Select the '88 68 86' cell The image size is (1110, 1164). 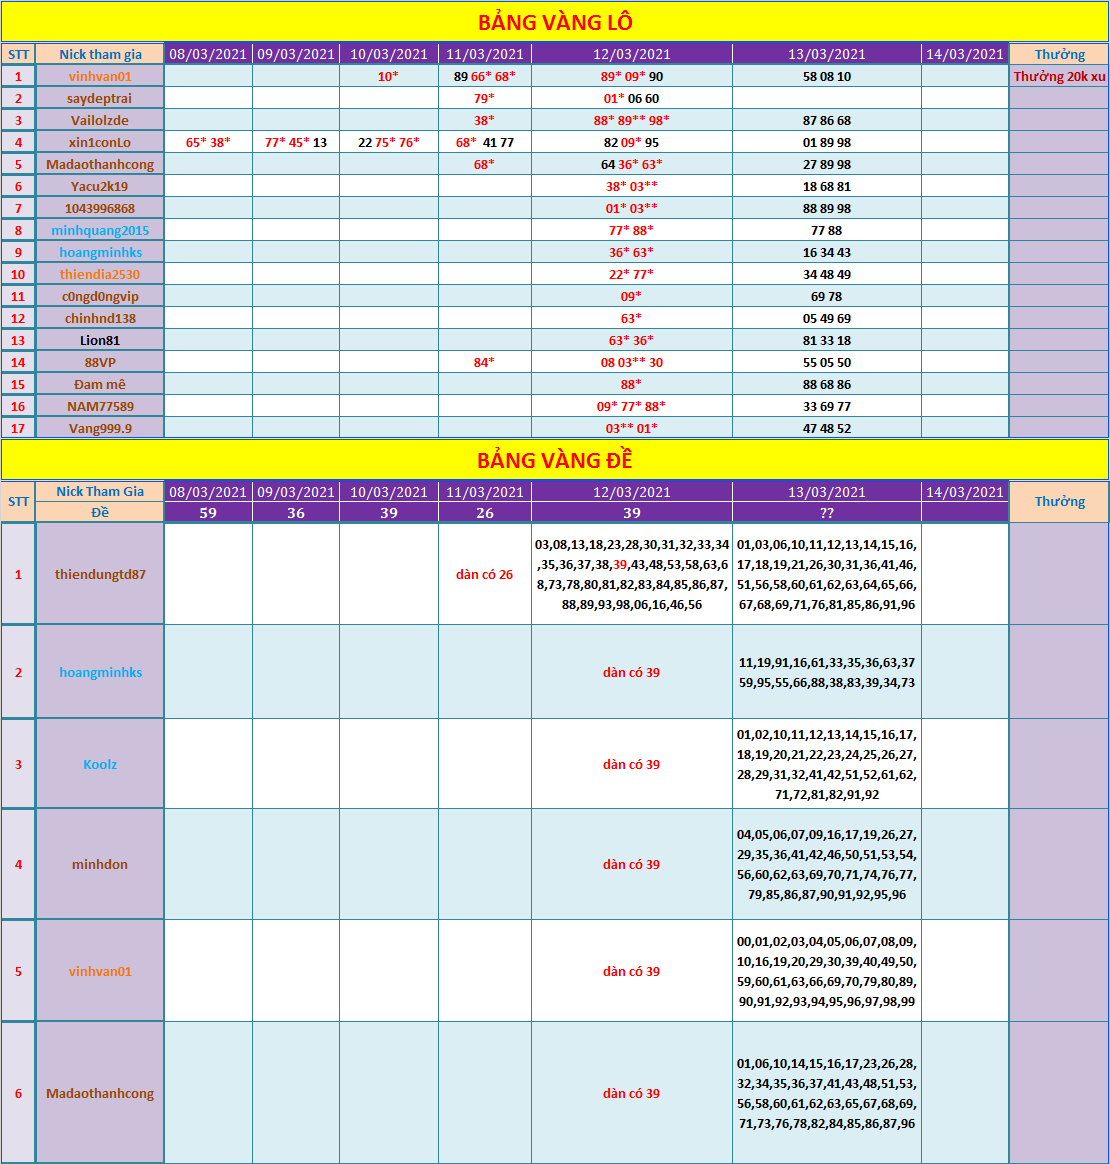826,385
